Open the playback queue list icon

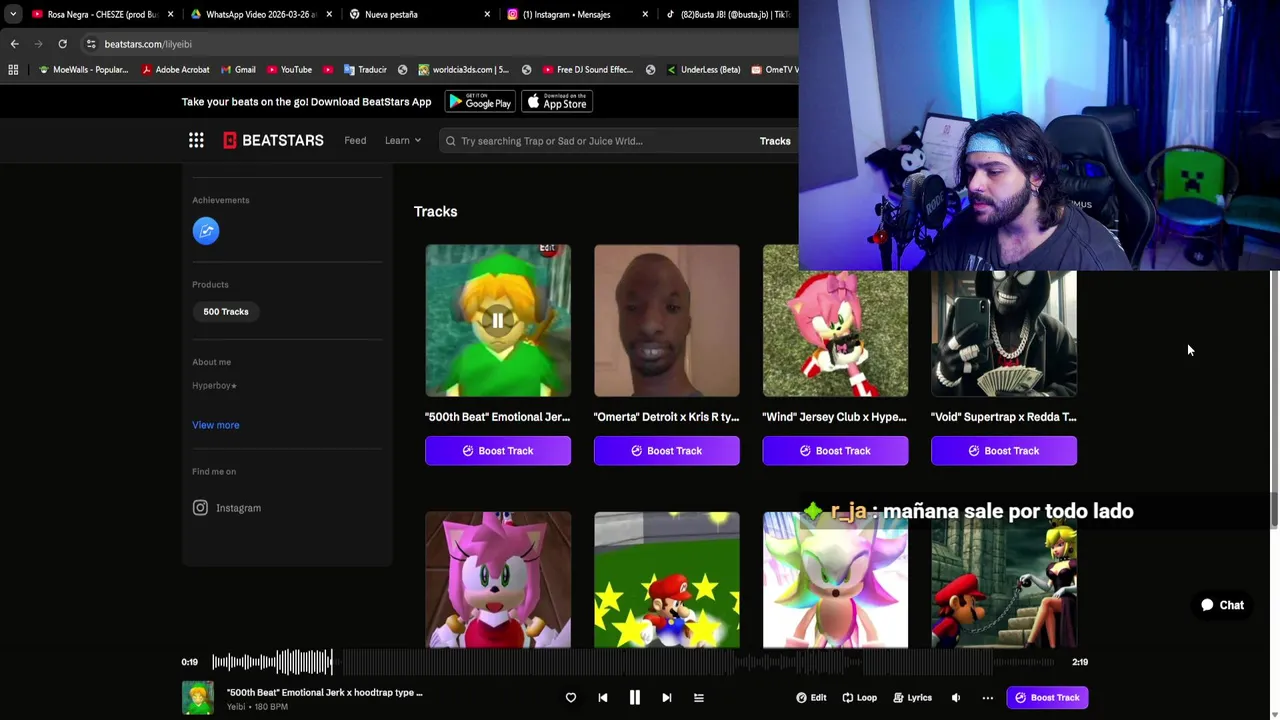(699, 698)
